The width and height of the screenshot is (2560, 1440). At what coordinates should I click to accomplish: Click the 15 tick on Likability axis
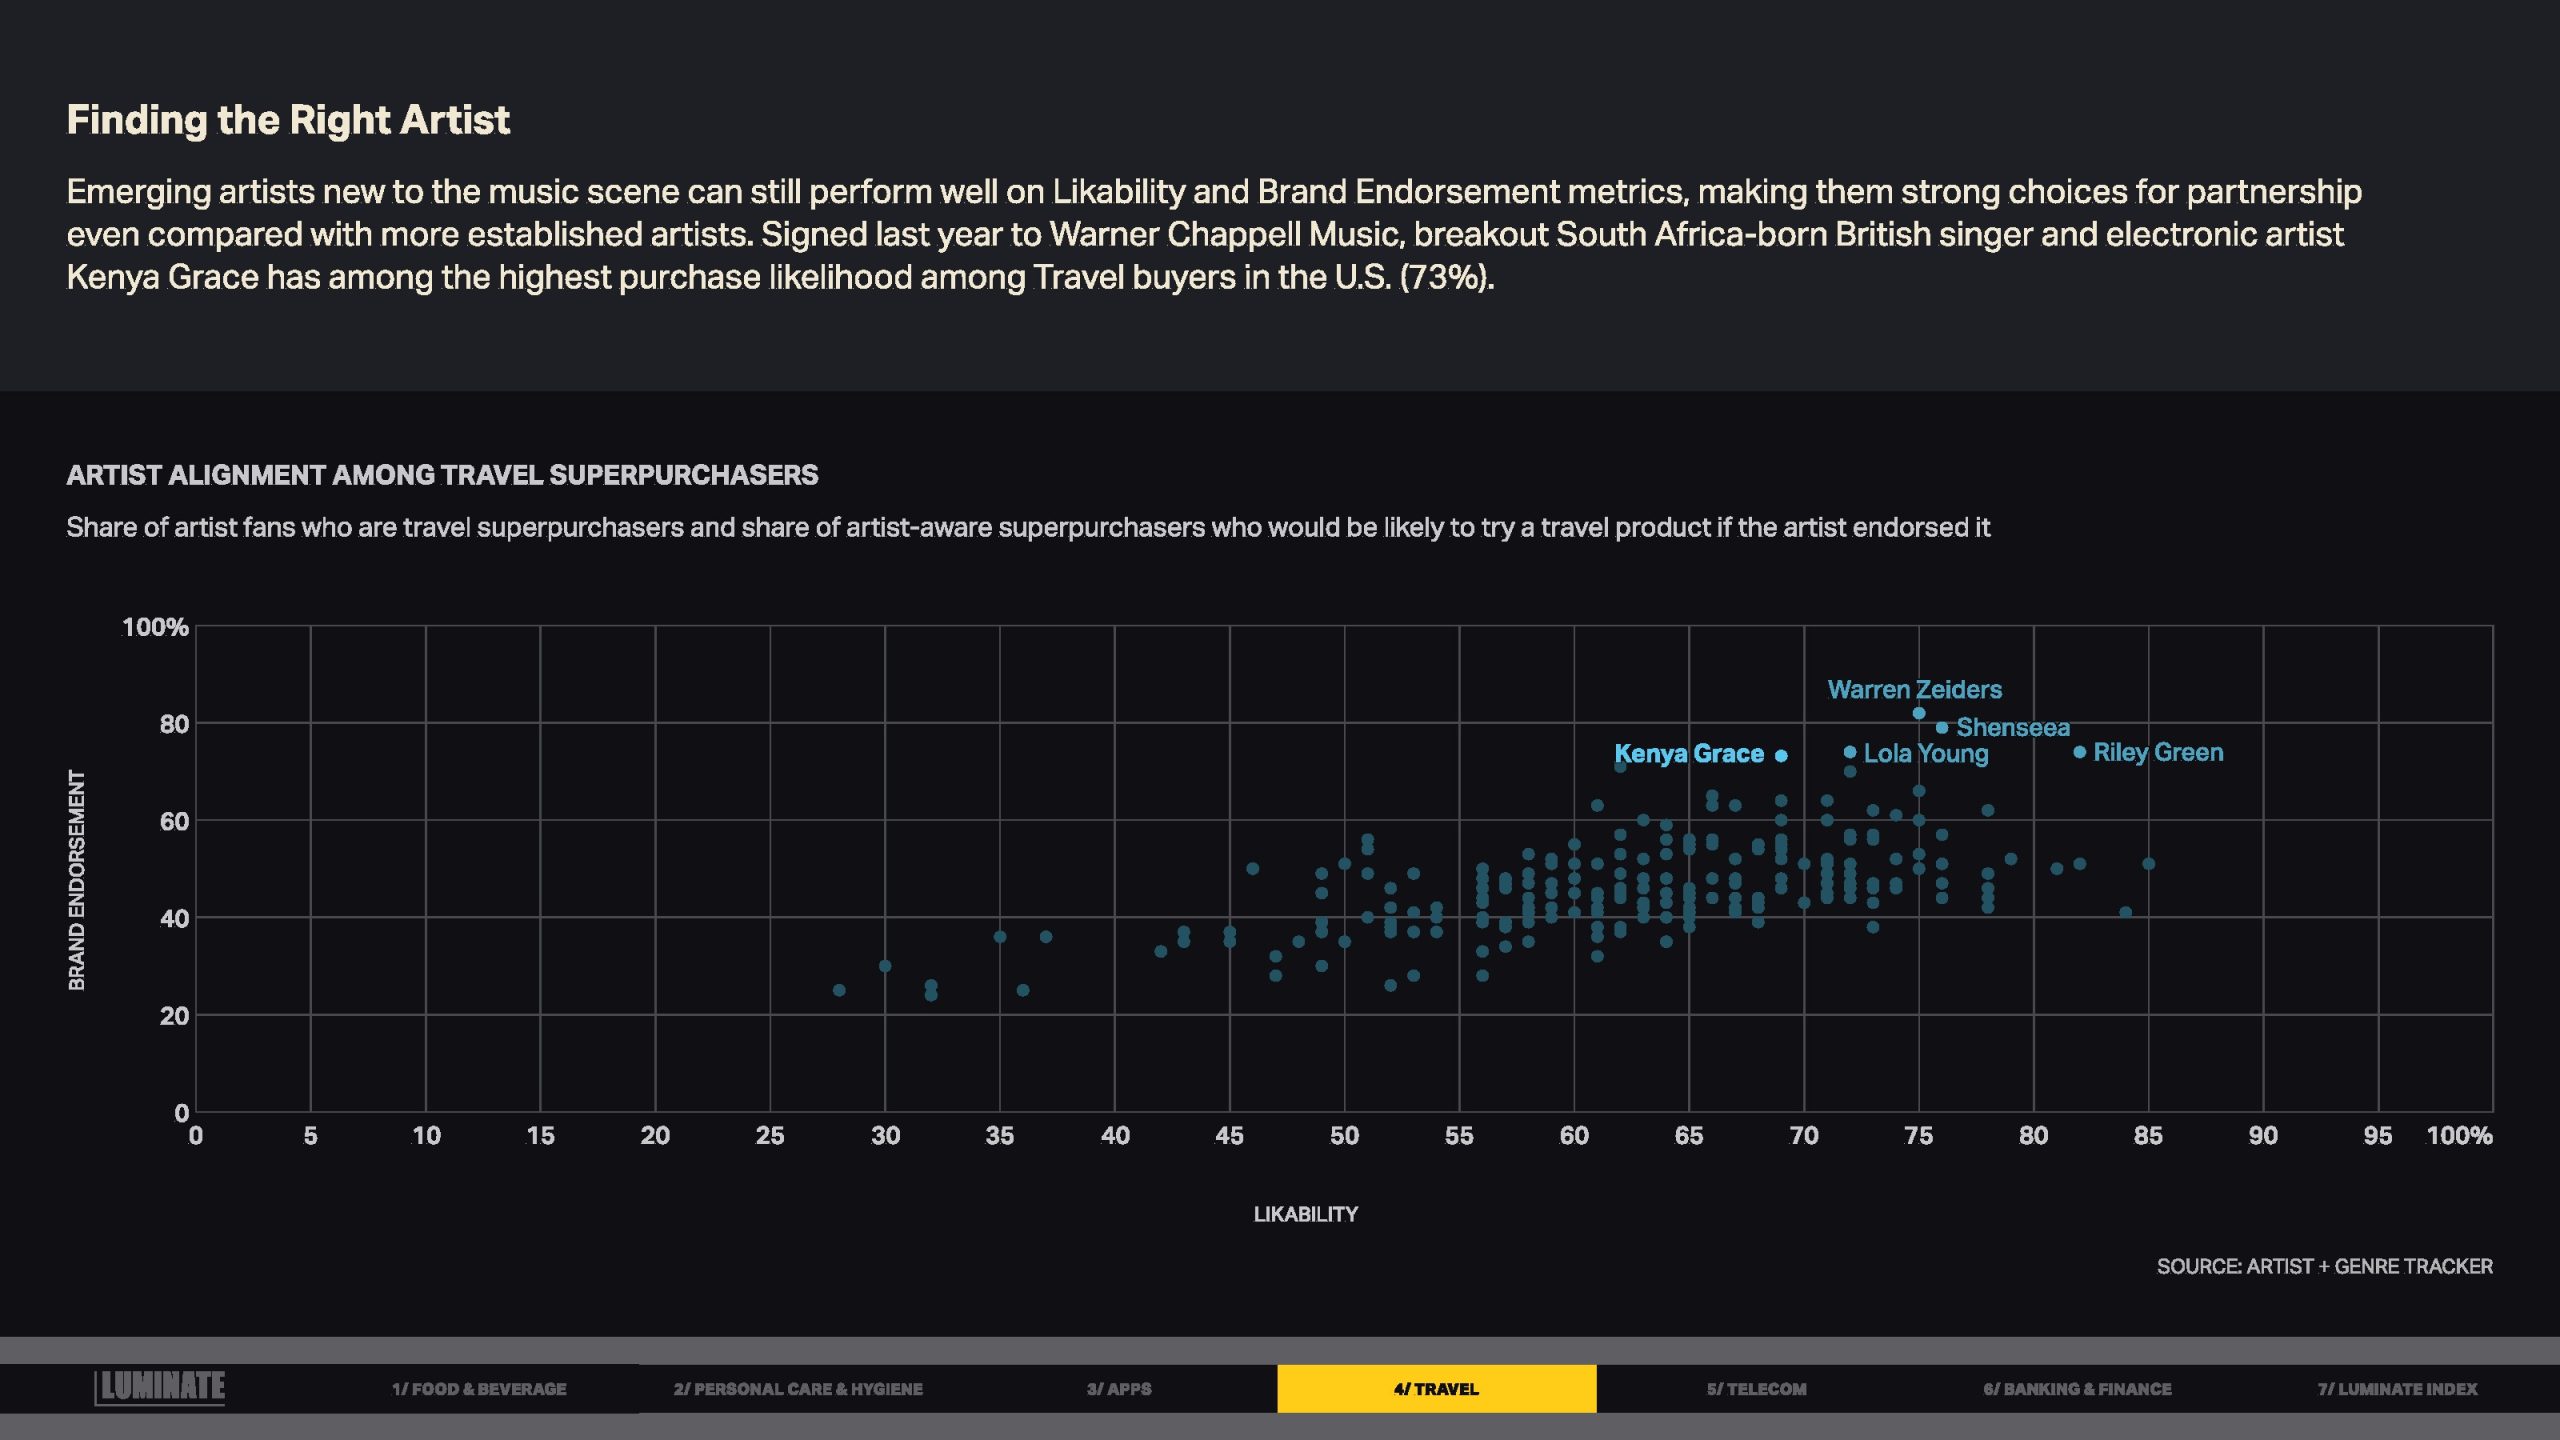540,1136
